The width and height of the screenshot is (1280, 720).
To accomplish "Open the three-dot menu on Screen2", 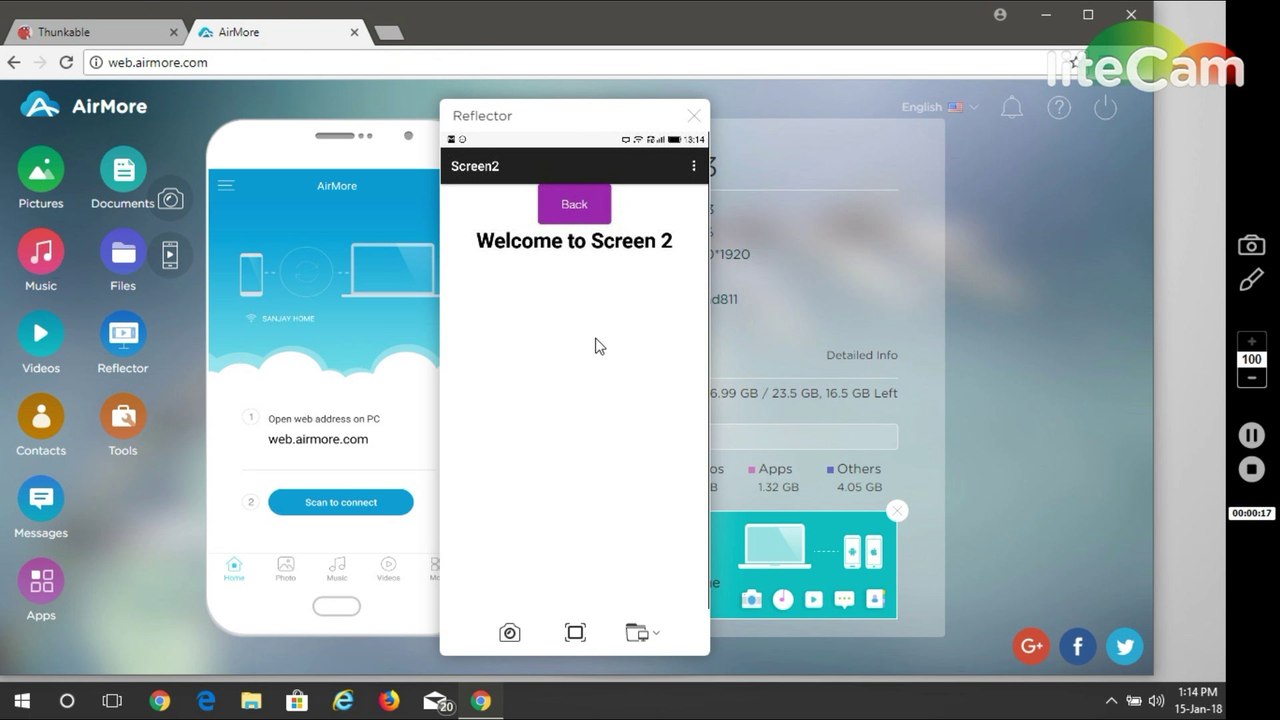I will coord(694,166).
